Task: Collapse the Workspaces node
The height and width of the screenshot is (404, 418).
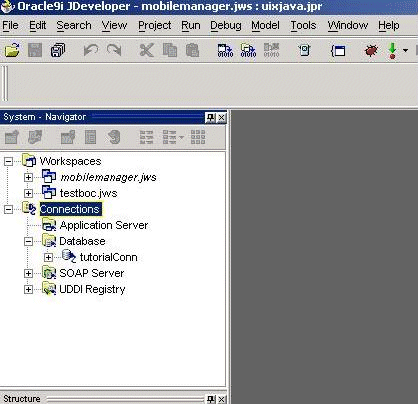Action: click(8, 161)
